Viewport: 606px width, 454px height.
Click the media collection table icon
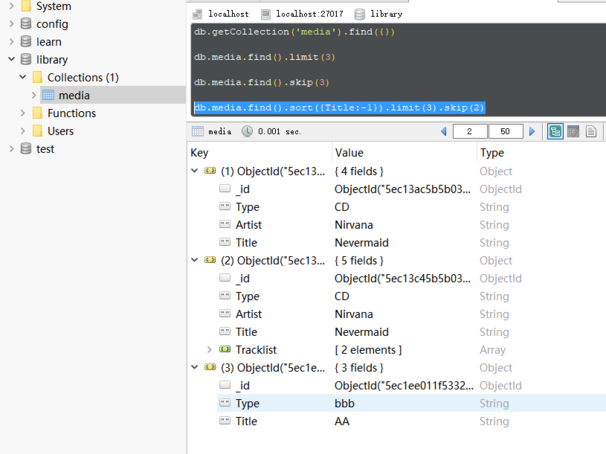pyautogui.click(x=48, y=95)
